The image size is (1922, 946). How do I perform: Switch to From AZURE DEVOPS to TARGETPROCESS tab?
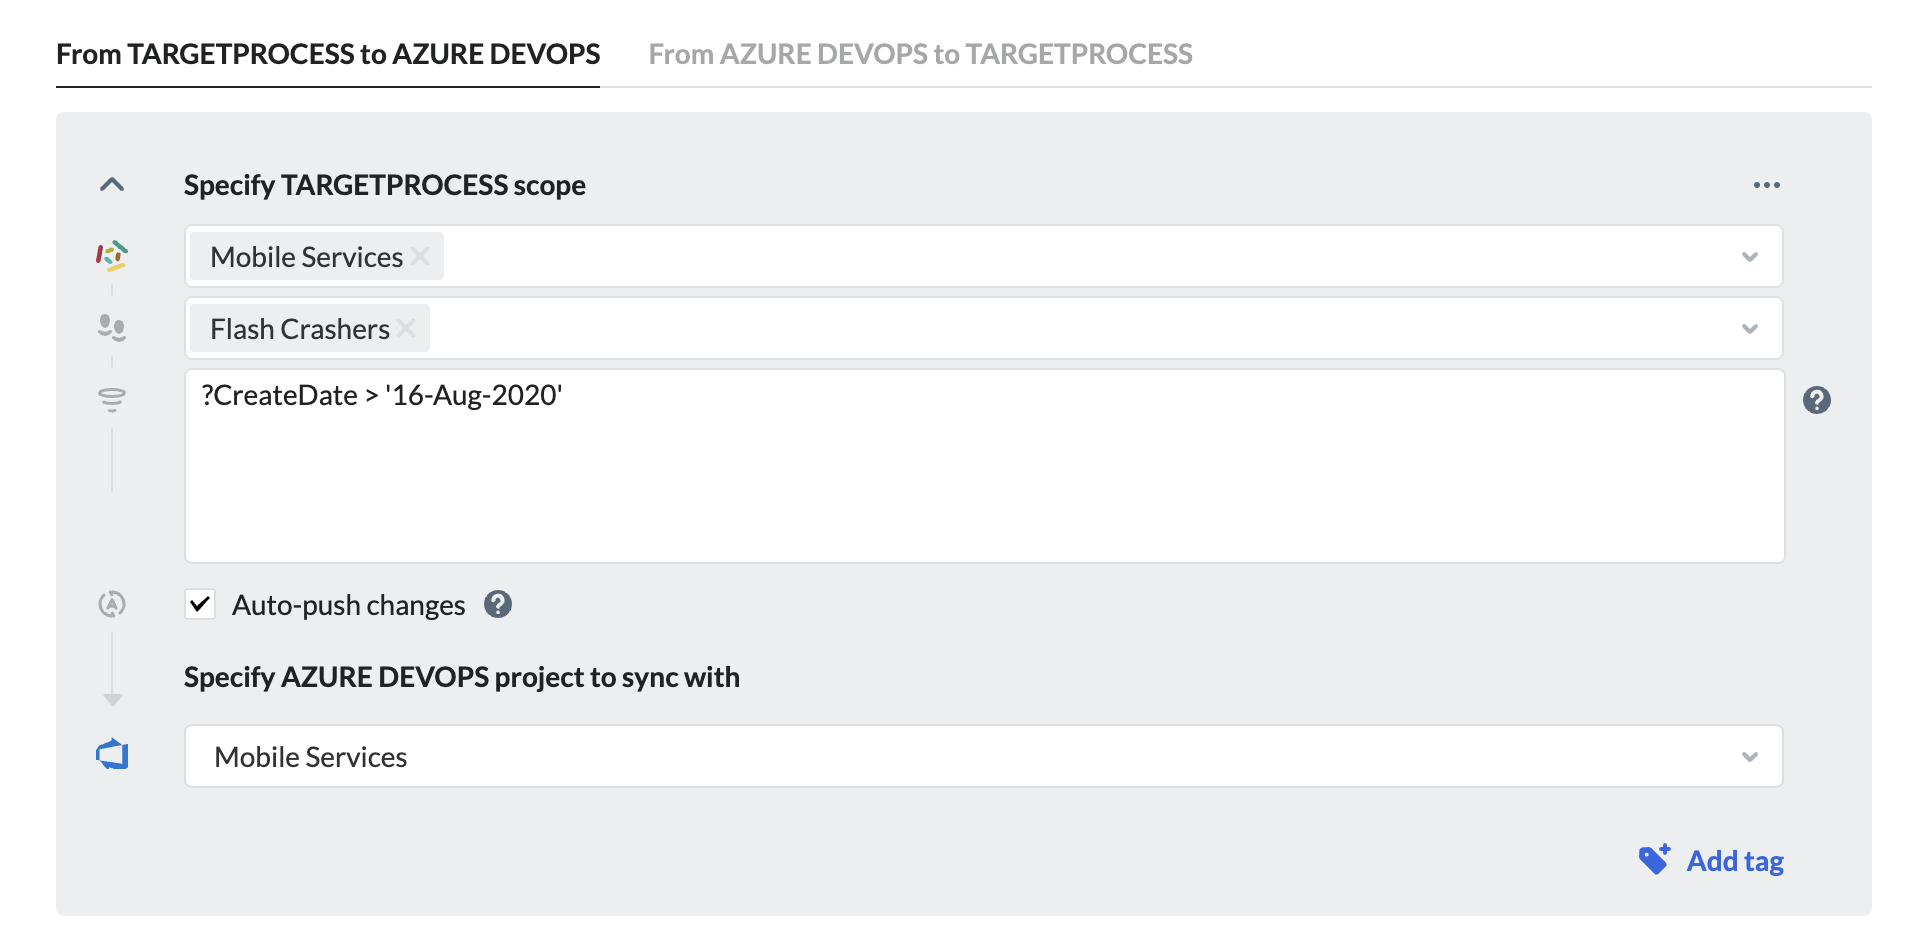click(920, 54)
